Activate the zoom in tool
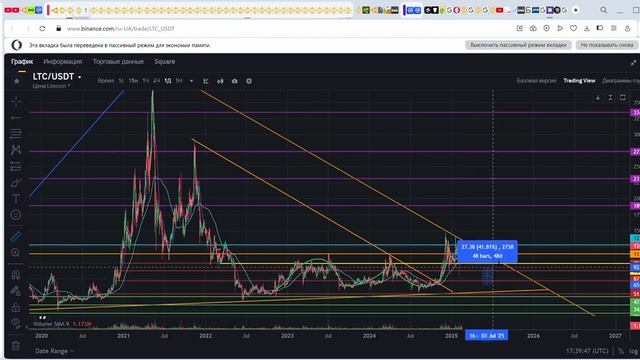The image size is (640, 360). click(16, 253)
